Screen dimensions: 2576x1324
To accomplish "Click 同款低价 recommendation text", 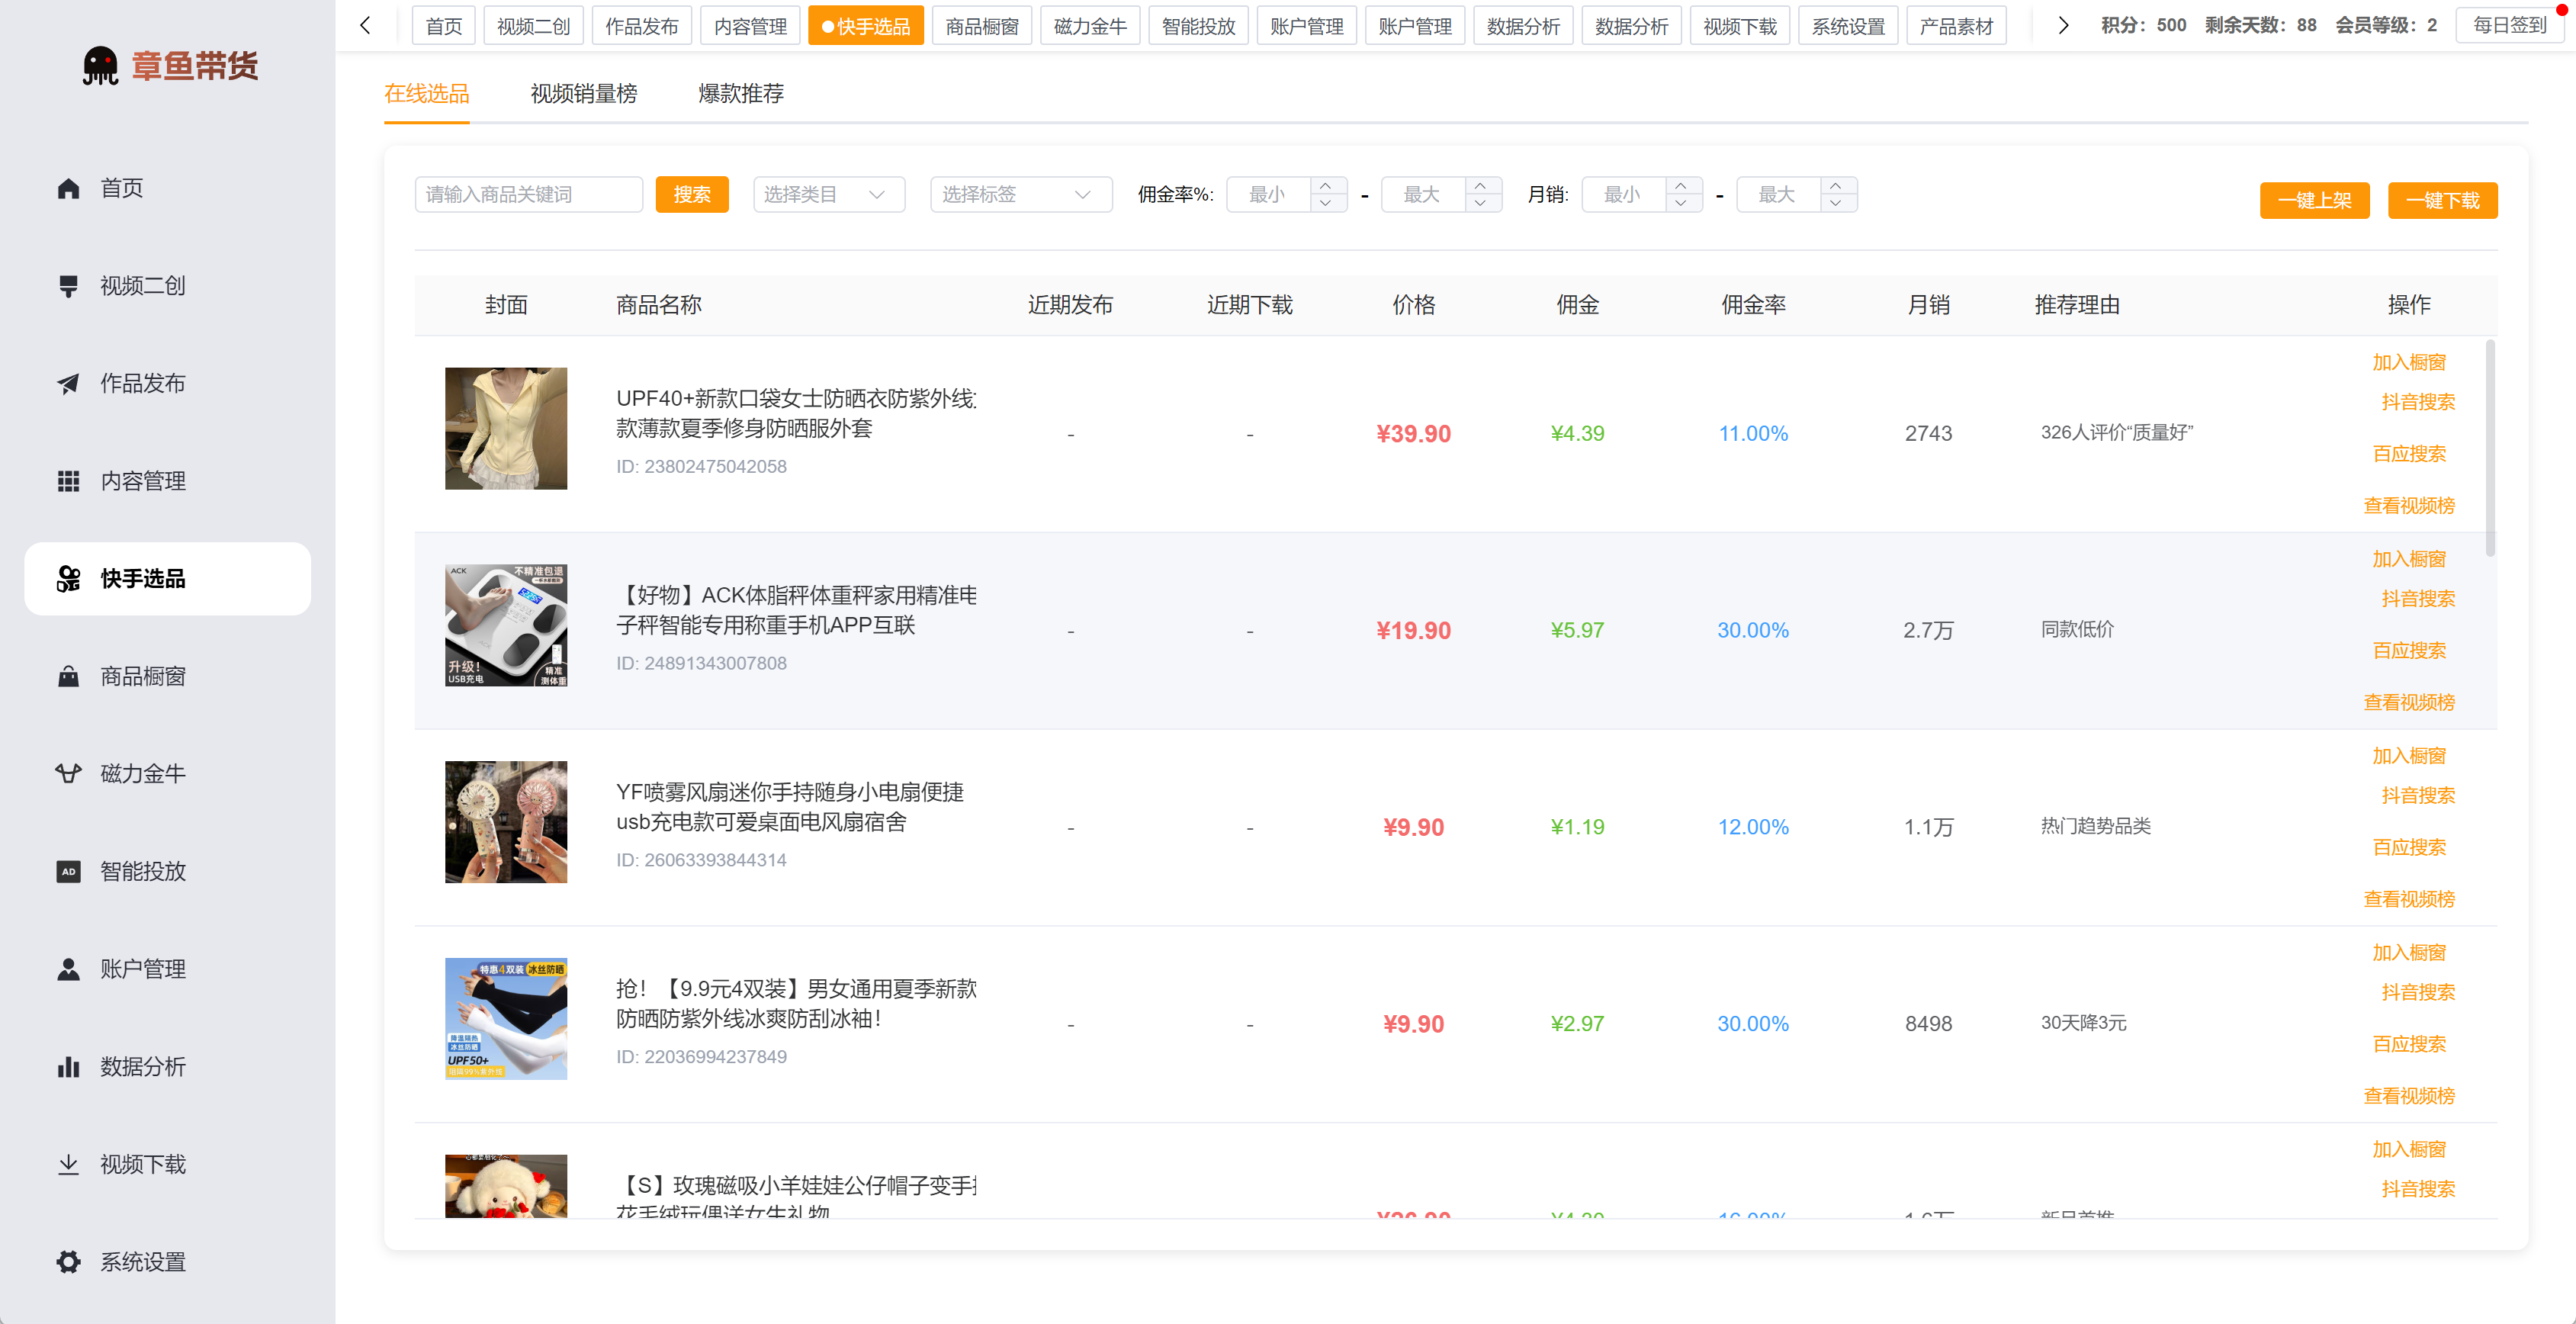I will pos(2077,629).
